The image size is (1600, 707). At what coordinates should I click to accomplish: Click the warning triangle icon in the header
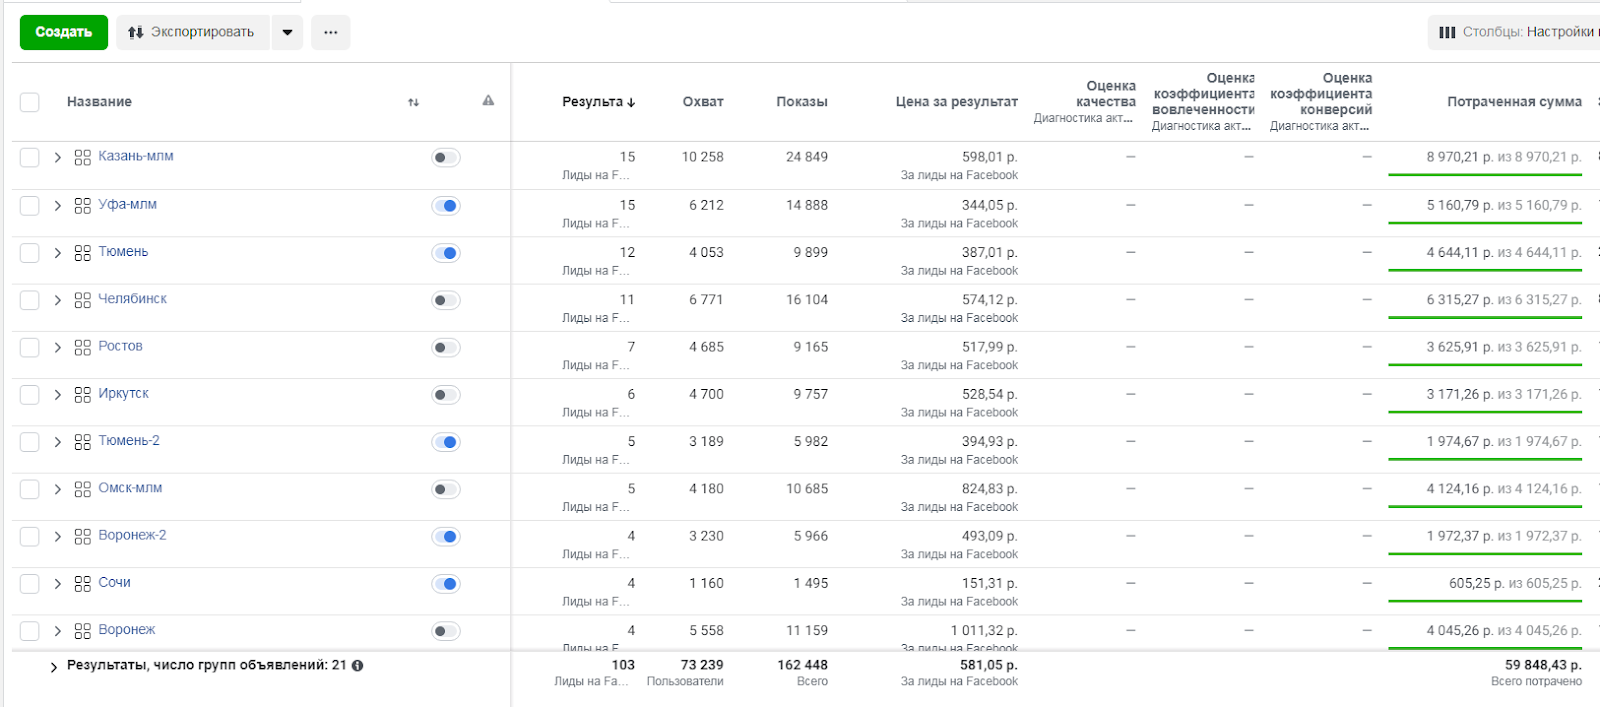tap(488, 101)
